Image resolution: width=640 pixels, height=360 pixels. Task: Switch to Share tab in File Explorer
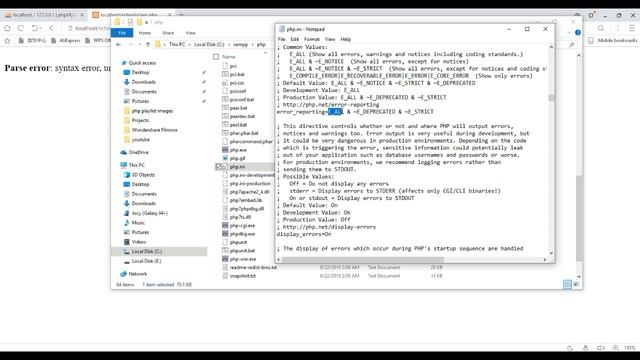coord(168,33)
